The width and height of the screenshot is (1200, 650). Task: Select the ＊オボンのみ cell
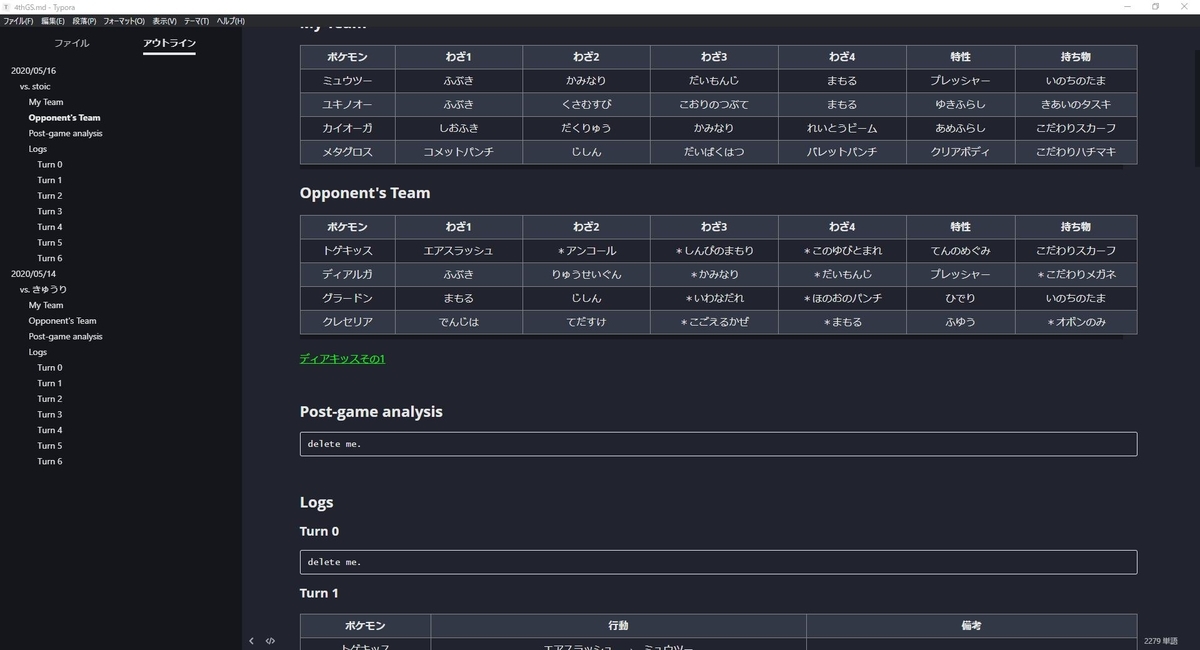pyautogui.click(x=1076, y=322)
